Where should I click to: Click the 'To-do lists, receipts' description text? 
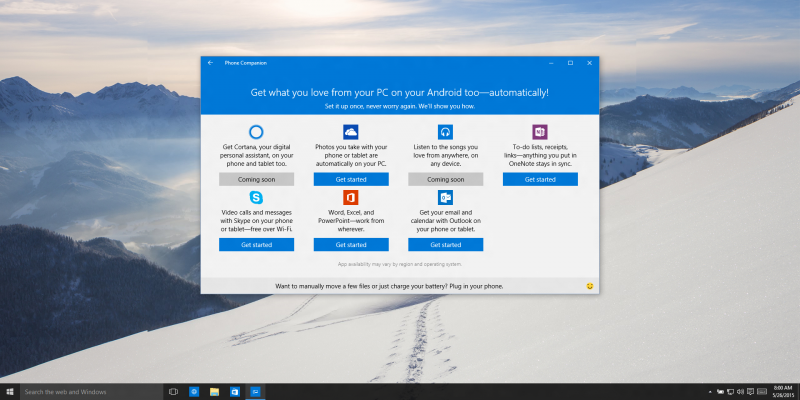[540, 155]
